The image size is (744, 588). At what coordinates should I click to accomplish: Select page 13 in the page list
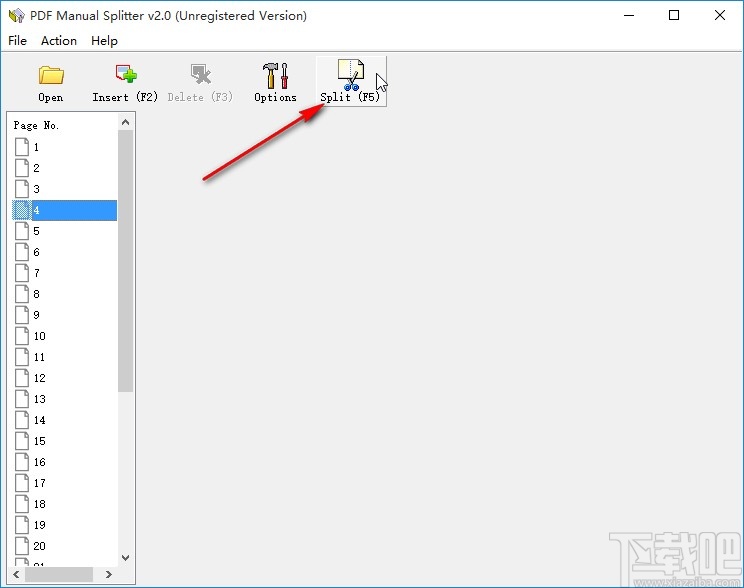(65, 399)
